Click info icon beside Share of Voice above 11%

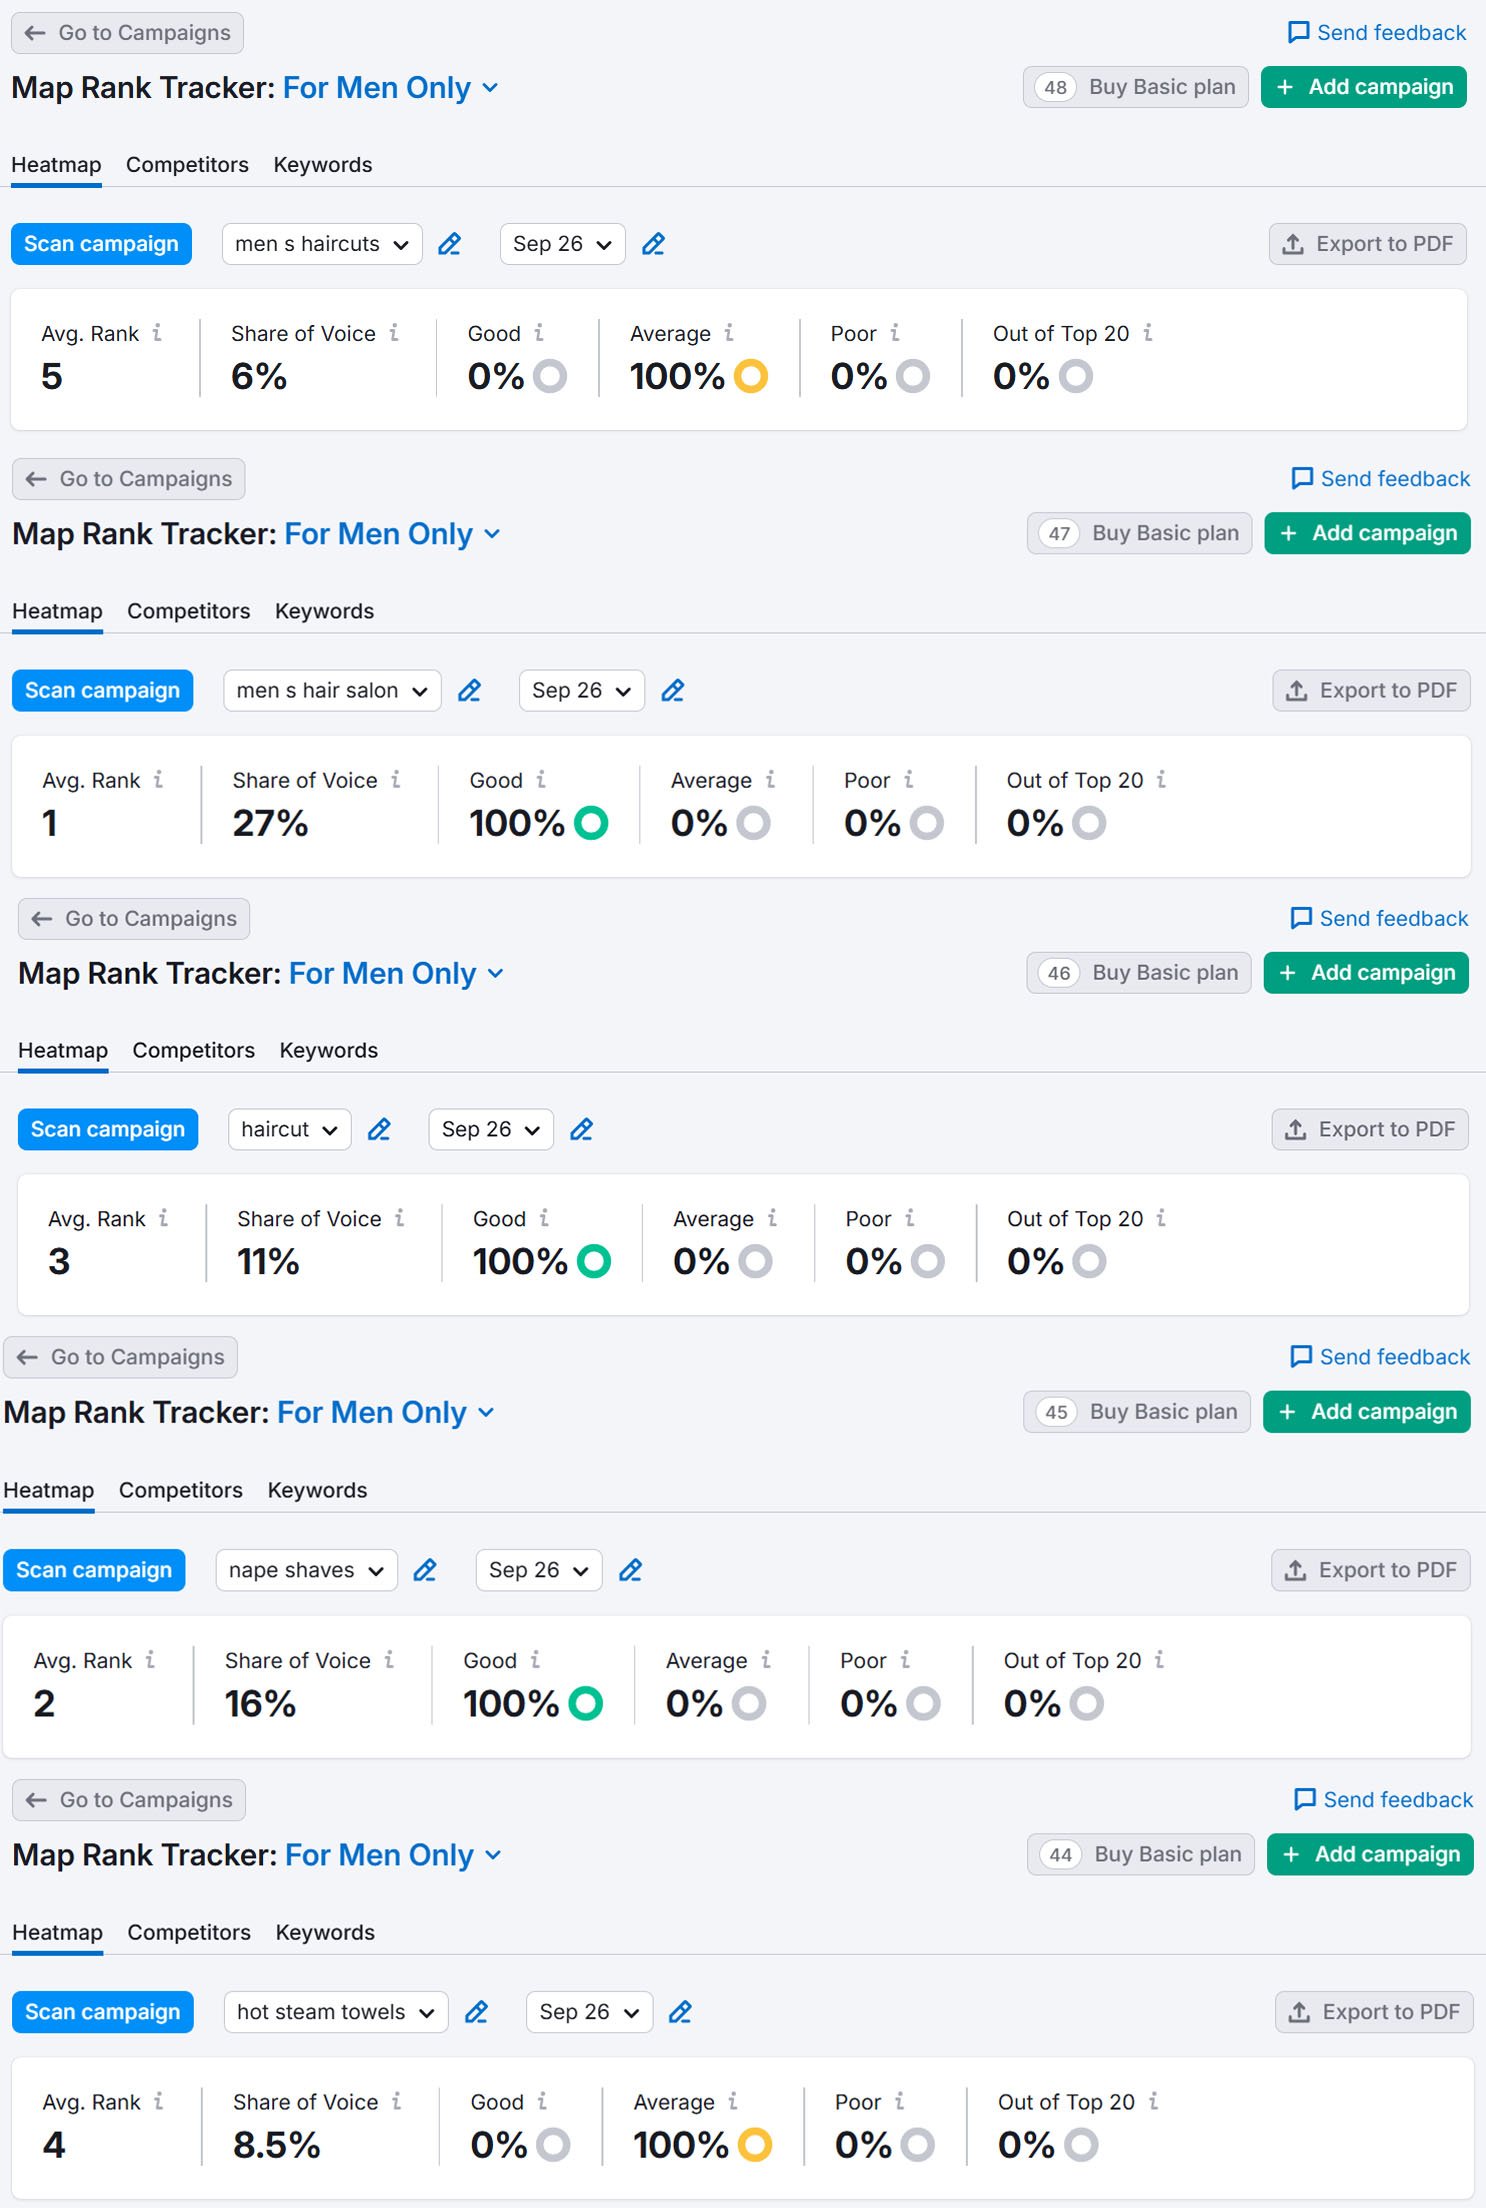click(399, 1218)
